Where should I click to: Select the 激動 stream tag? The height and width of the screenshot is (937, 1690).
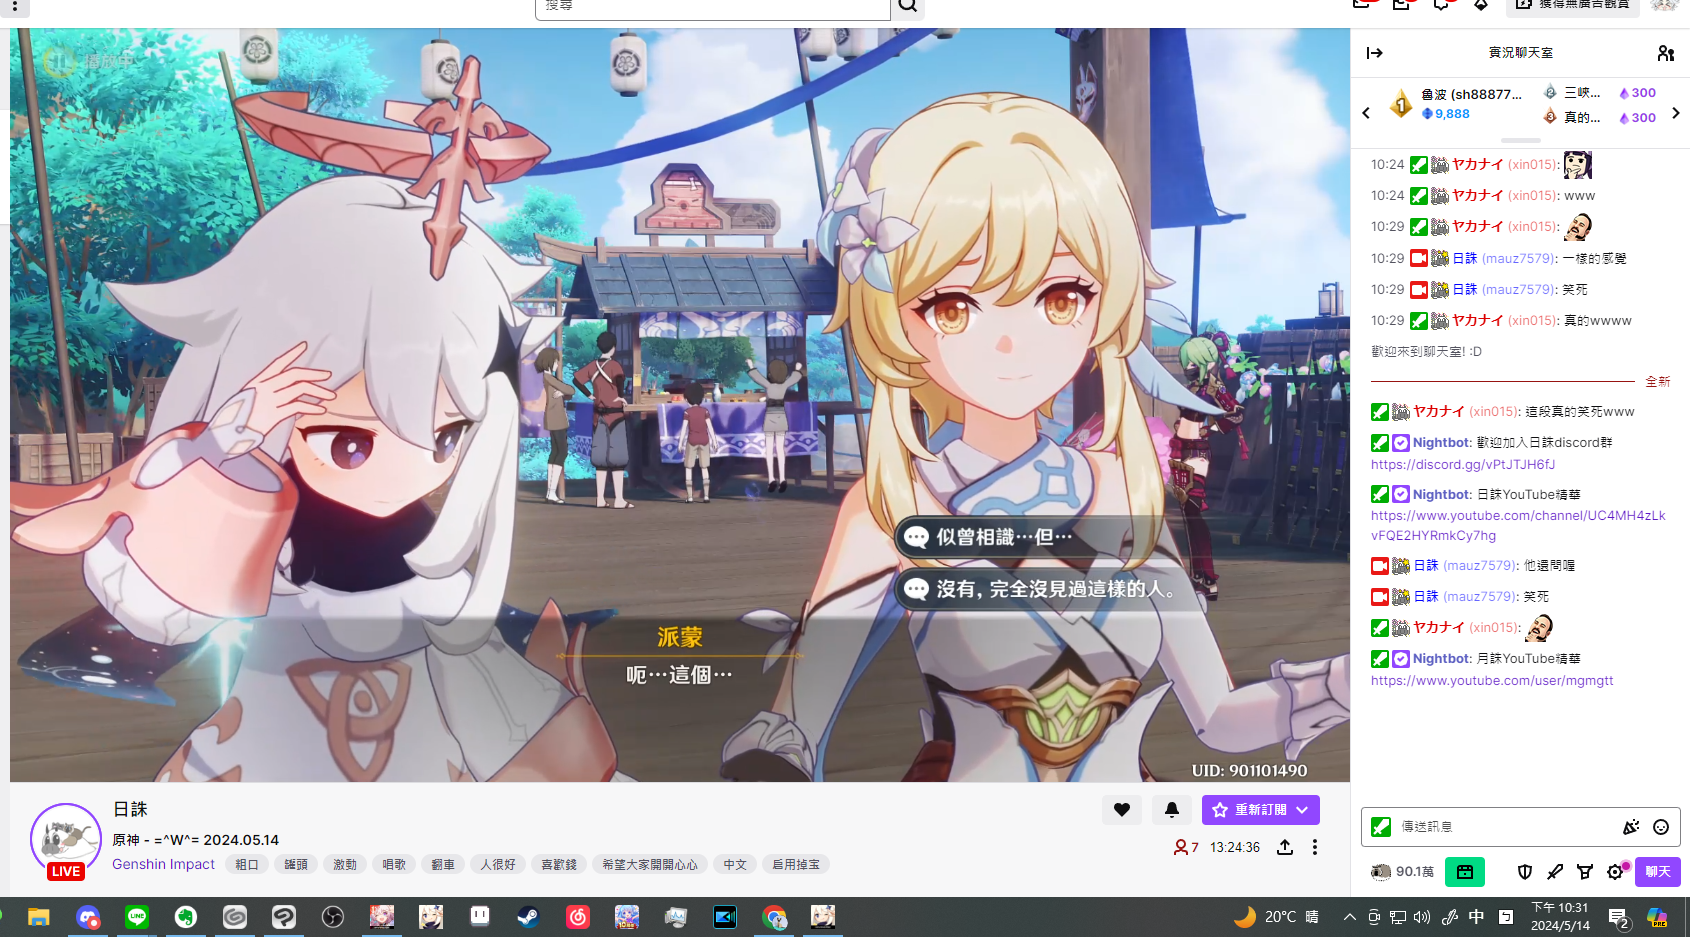click(345, 864)
